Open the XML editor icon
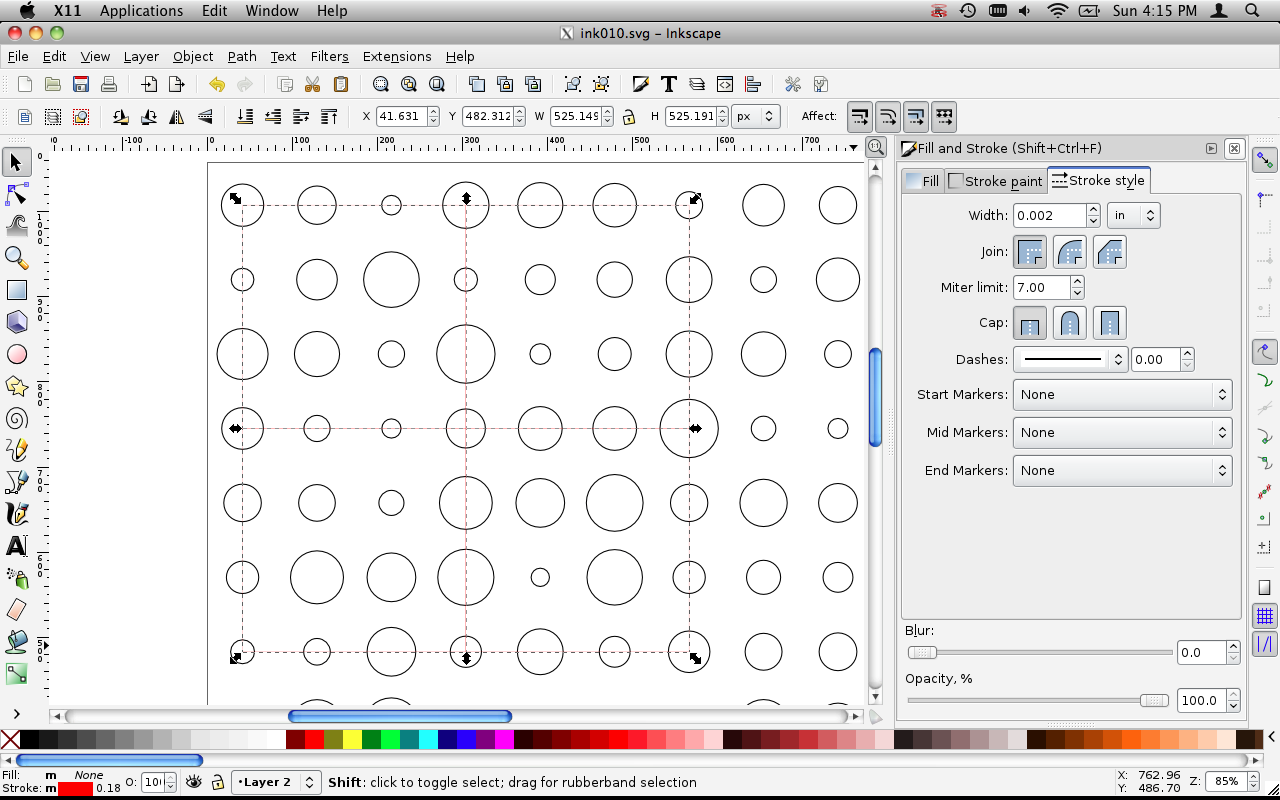1280x800 pixels. 725,85
